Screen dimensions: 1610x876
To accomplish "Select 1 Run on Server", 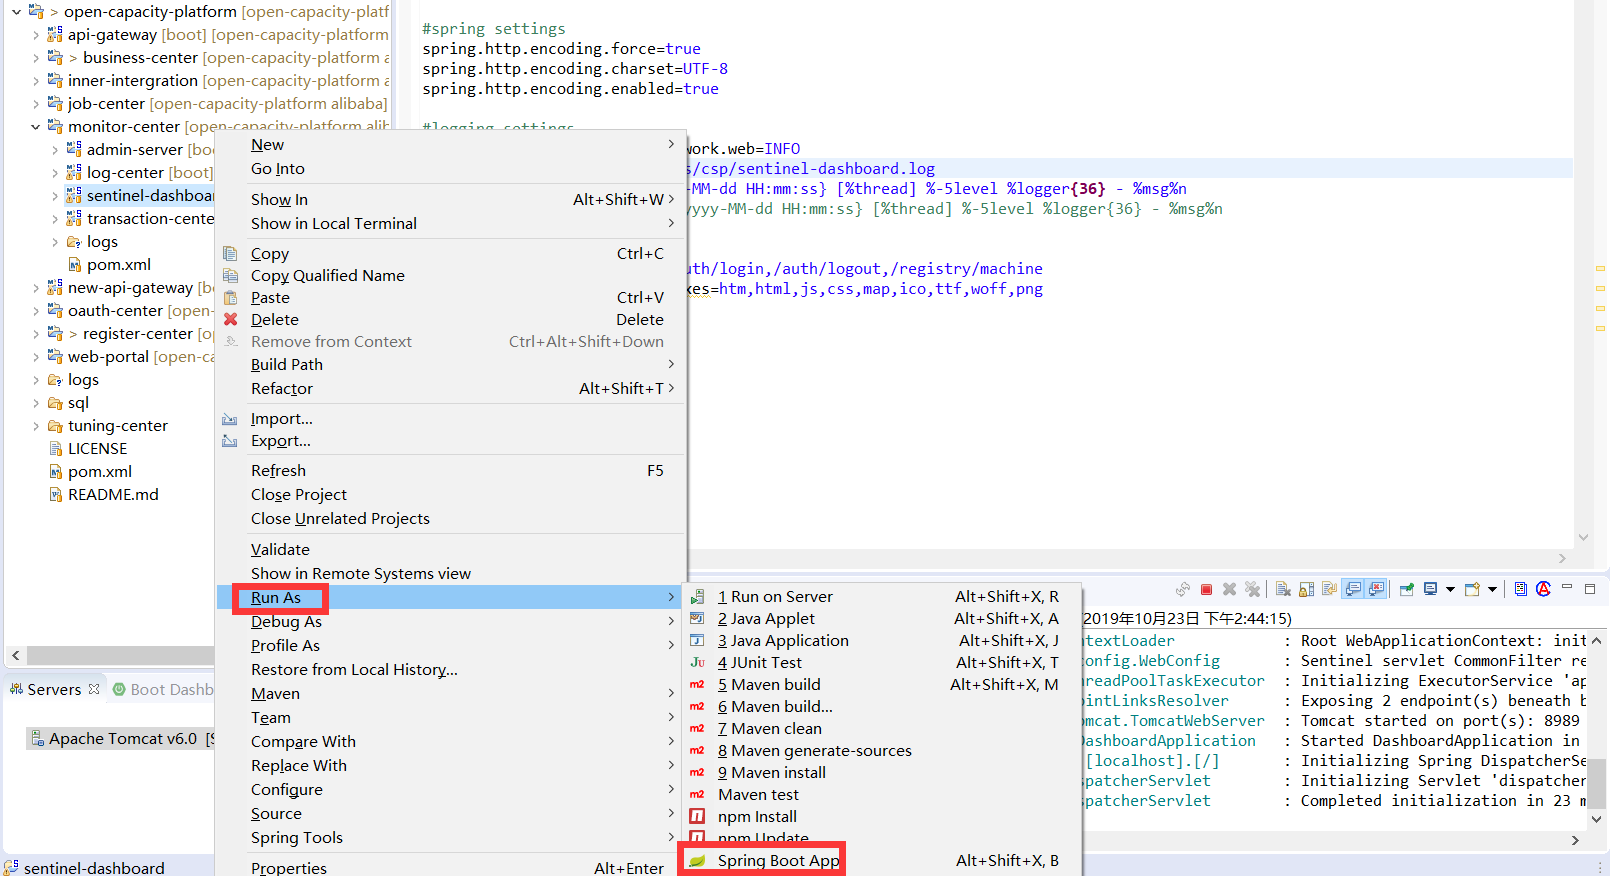I will coord(882,596).
